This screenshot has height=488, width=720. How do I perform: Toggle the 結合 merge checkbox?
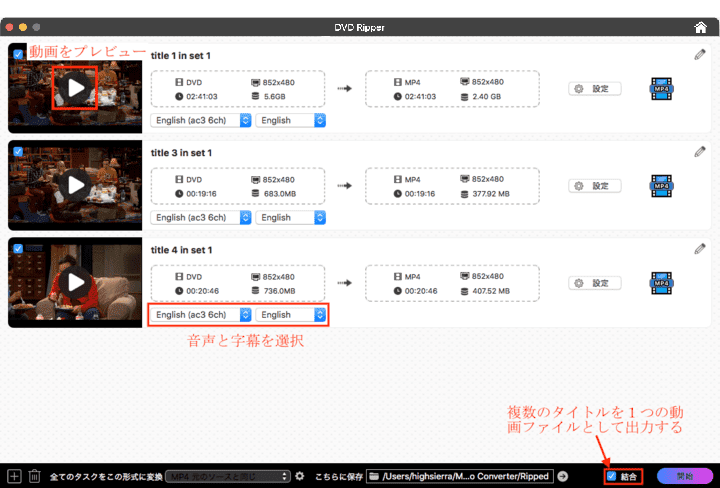pos(611,476)
